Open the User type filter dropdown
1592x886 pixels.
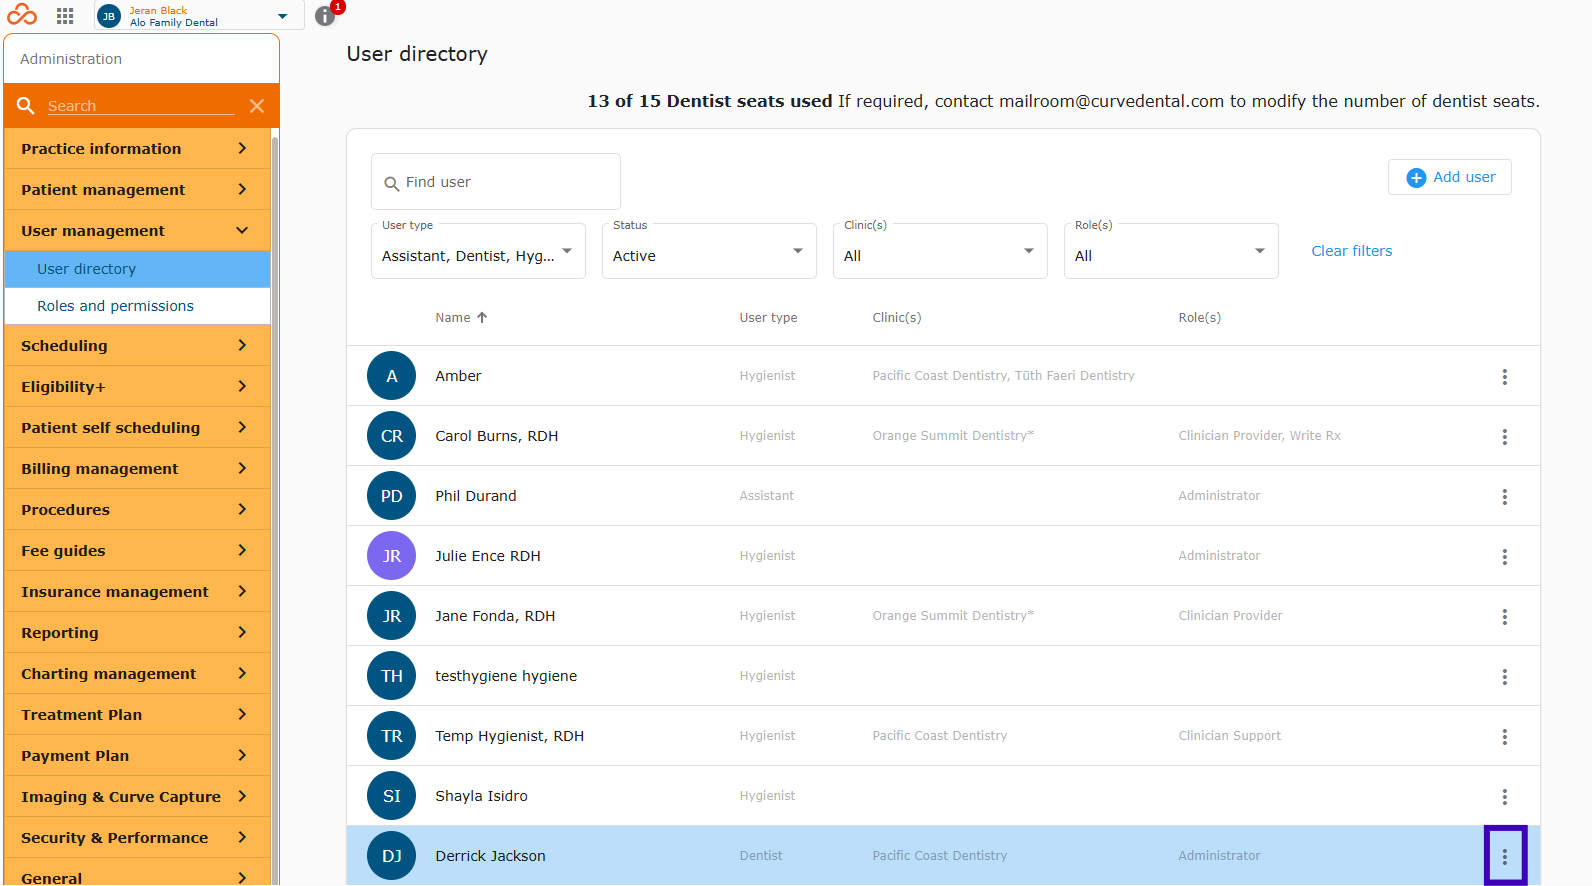pyautogui.click(x=478, y=251)
